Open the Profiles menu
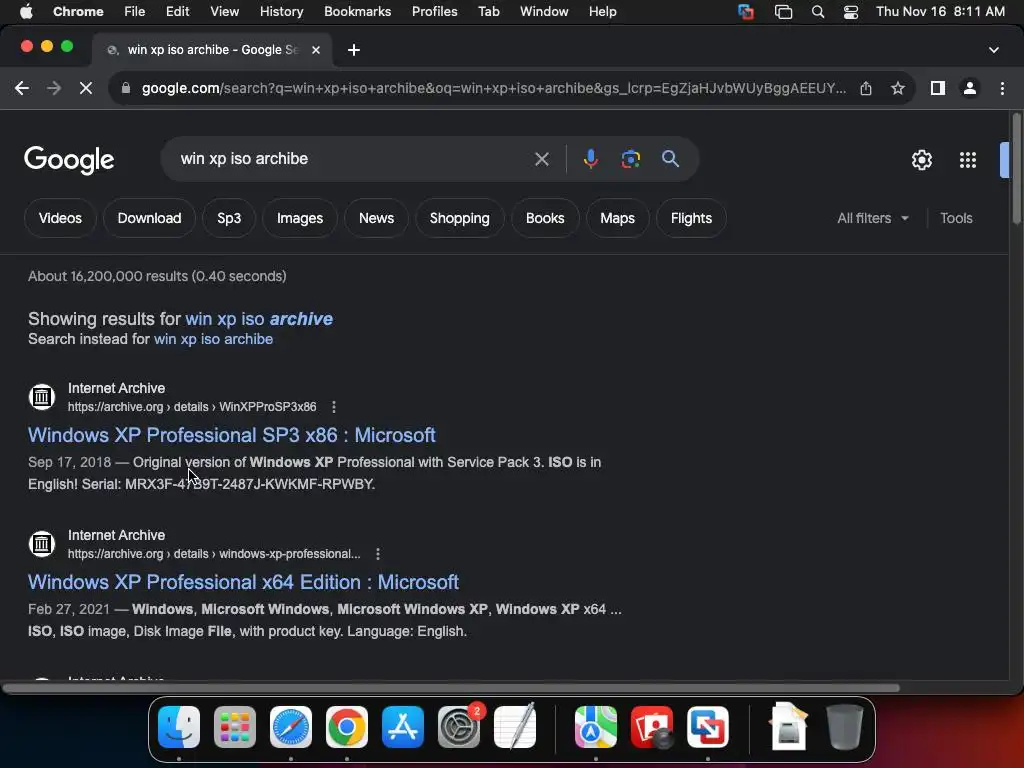The width and height of the screenshot is (1024, 768). 434,12
